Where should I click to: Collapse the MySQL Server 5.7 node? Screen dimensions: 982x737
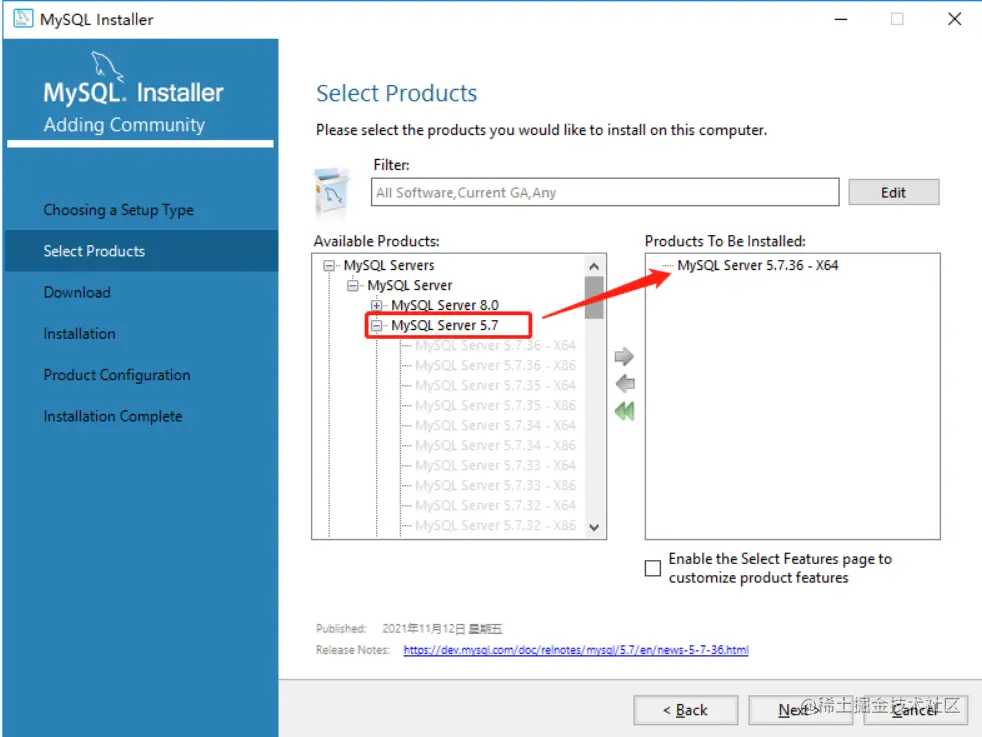point(376,326)
